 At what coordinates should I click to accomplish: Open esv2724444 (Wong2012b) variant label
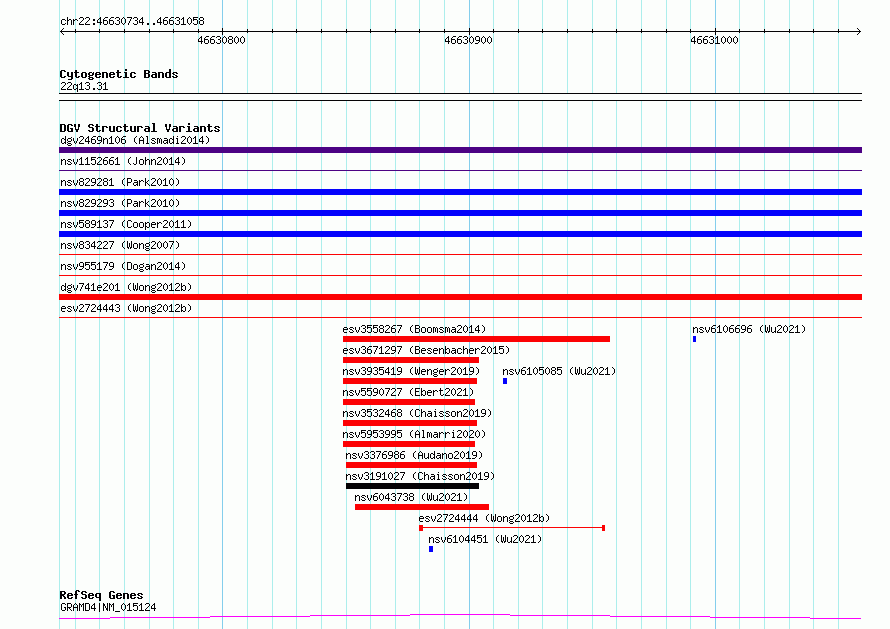(x=484, y=518)
